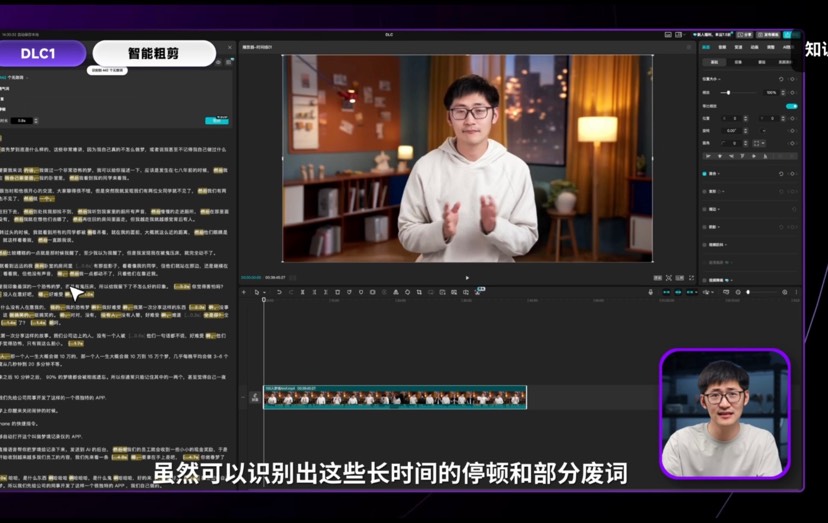The height and width of the screenshot is (523, 828).
Task: Click the publish button left of teal export
Action: click(768, 35)
